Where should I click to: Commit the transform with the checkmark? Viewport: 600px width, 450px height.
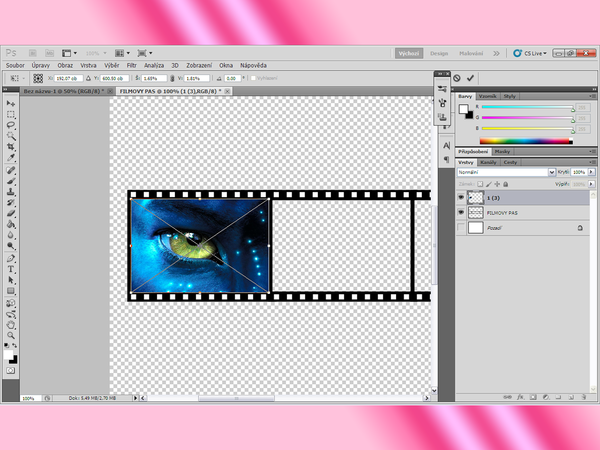[x=470, y=77]
